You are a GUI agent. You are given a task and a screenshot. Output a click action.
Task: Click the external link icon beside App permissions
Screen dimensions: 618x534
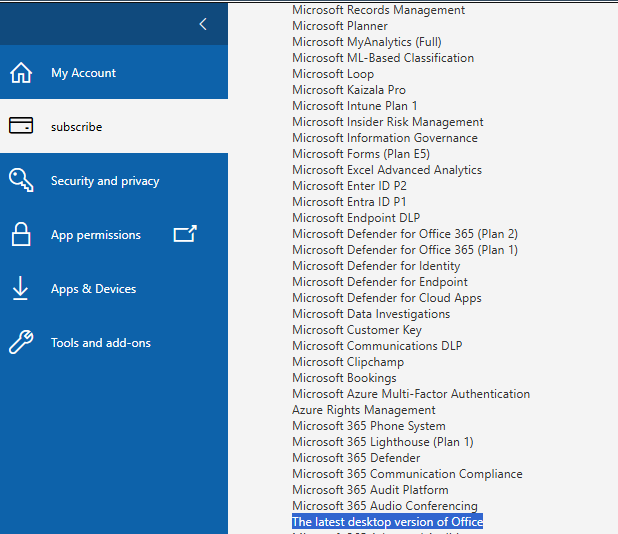pyautogui.click(x=185, y=234)
